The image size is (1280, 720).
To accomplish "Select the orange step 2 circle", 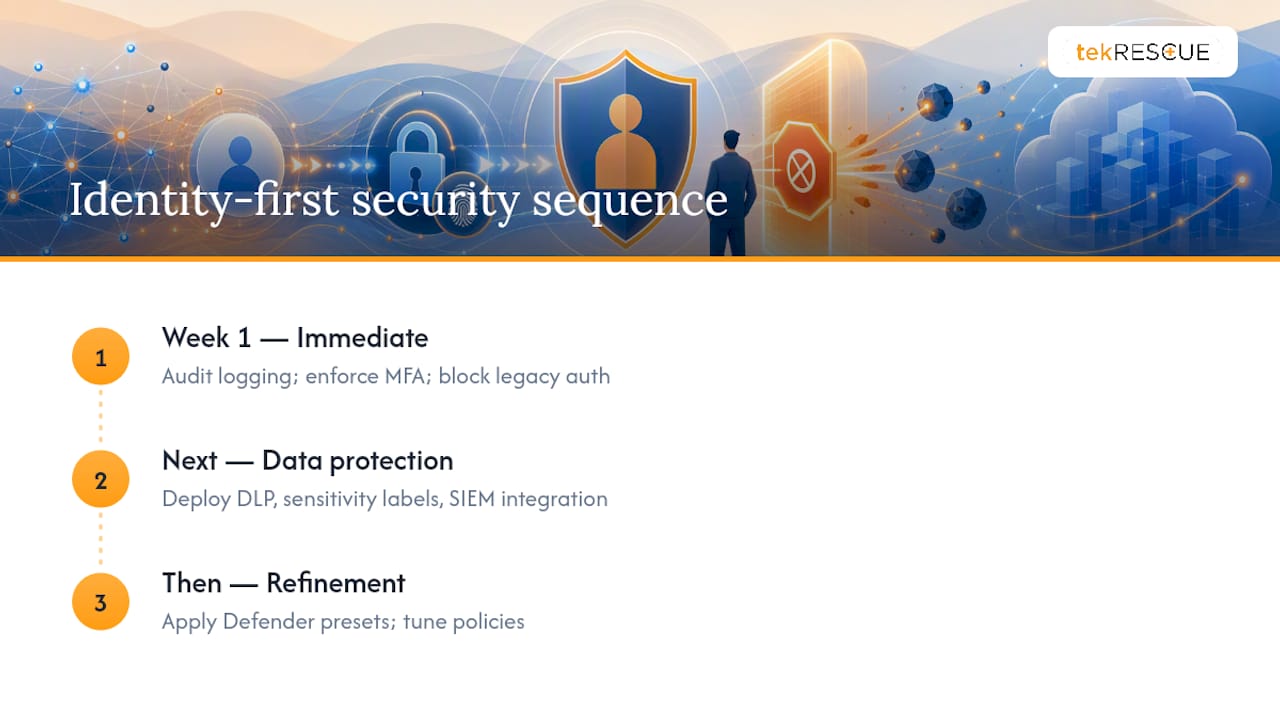I will (x=101, y=479).
